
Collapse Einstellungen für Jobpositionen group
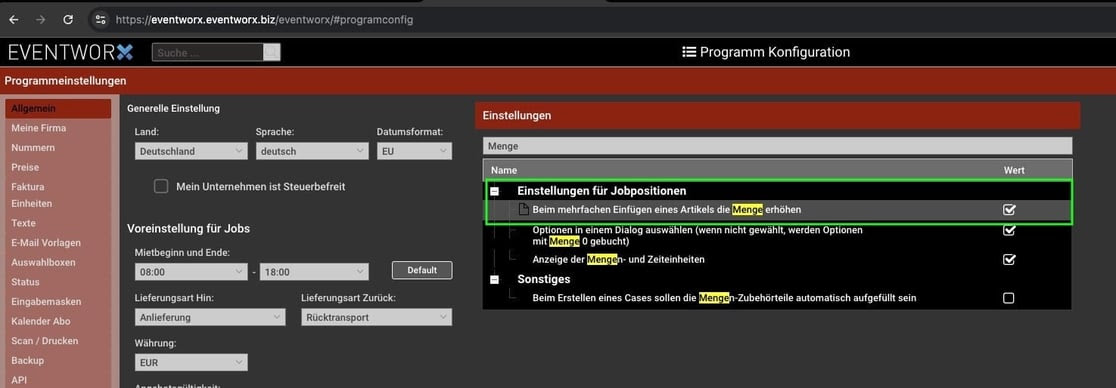click(495, 192)
